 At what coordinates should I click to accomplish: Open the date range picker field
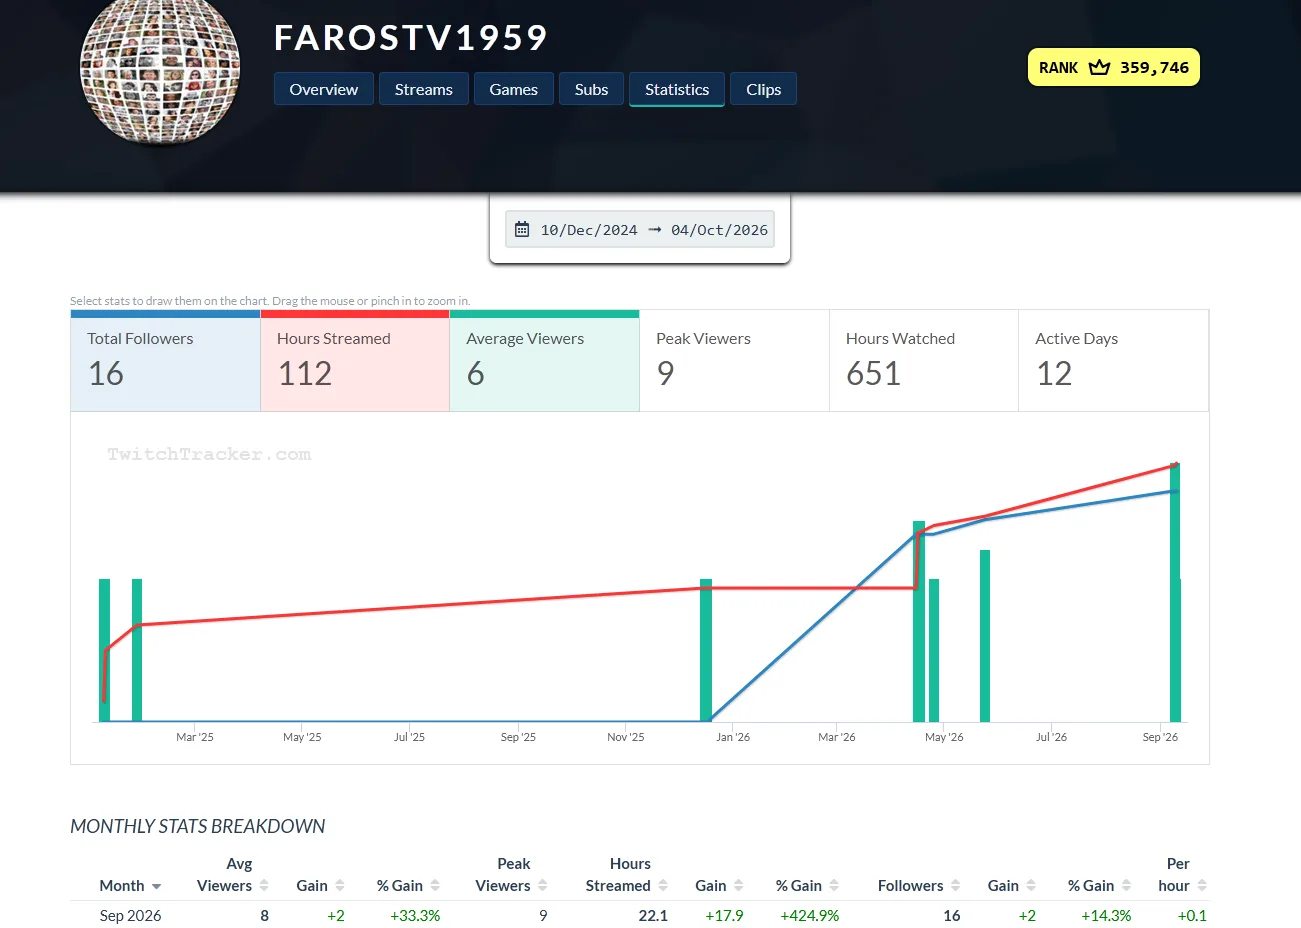640,230
